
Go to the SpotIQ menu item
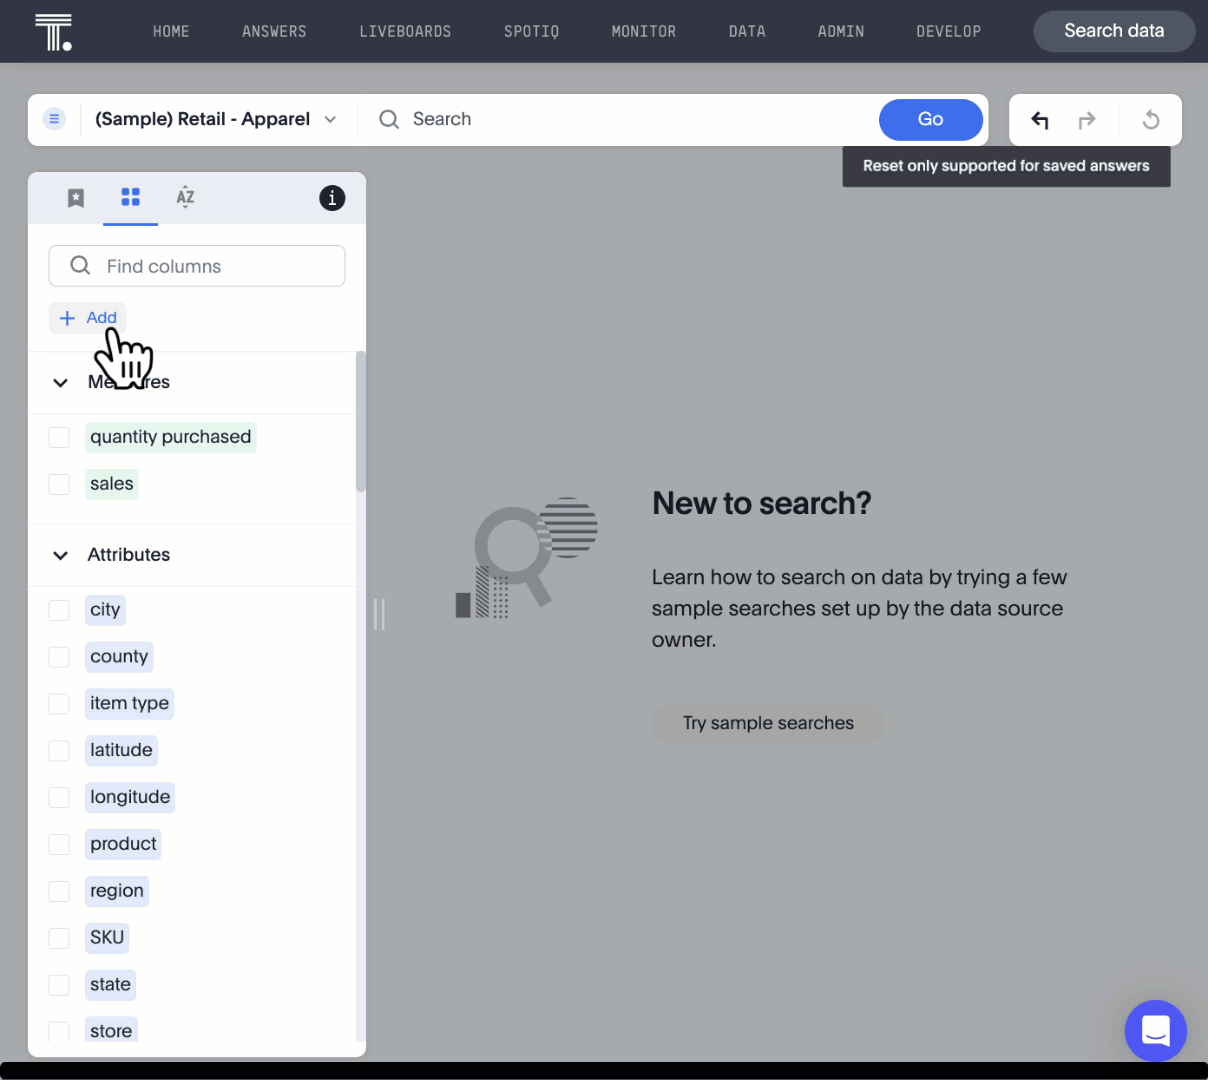[x=531, y=32]
